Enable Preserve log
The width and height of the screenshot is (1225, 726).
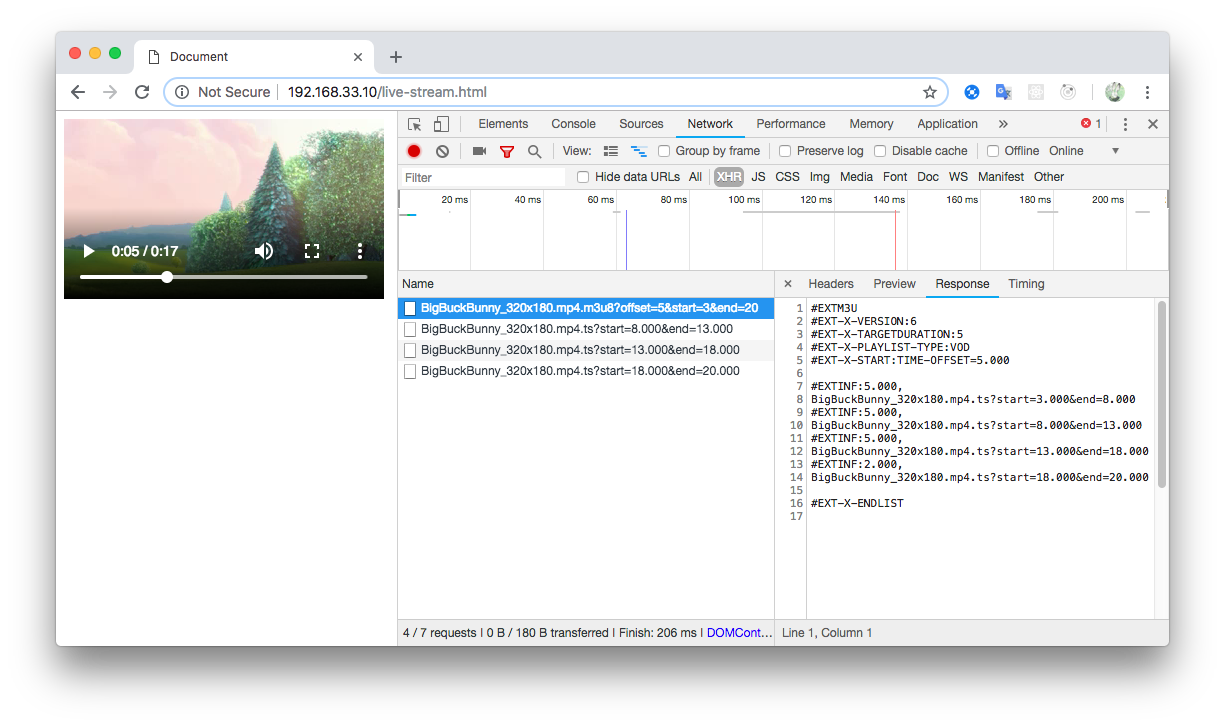click(784, 150)
